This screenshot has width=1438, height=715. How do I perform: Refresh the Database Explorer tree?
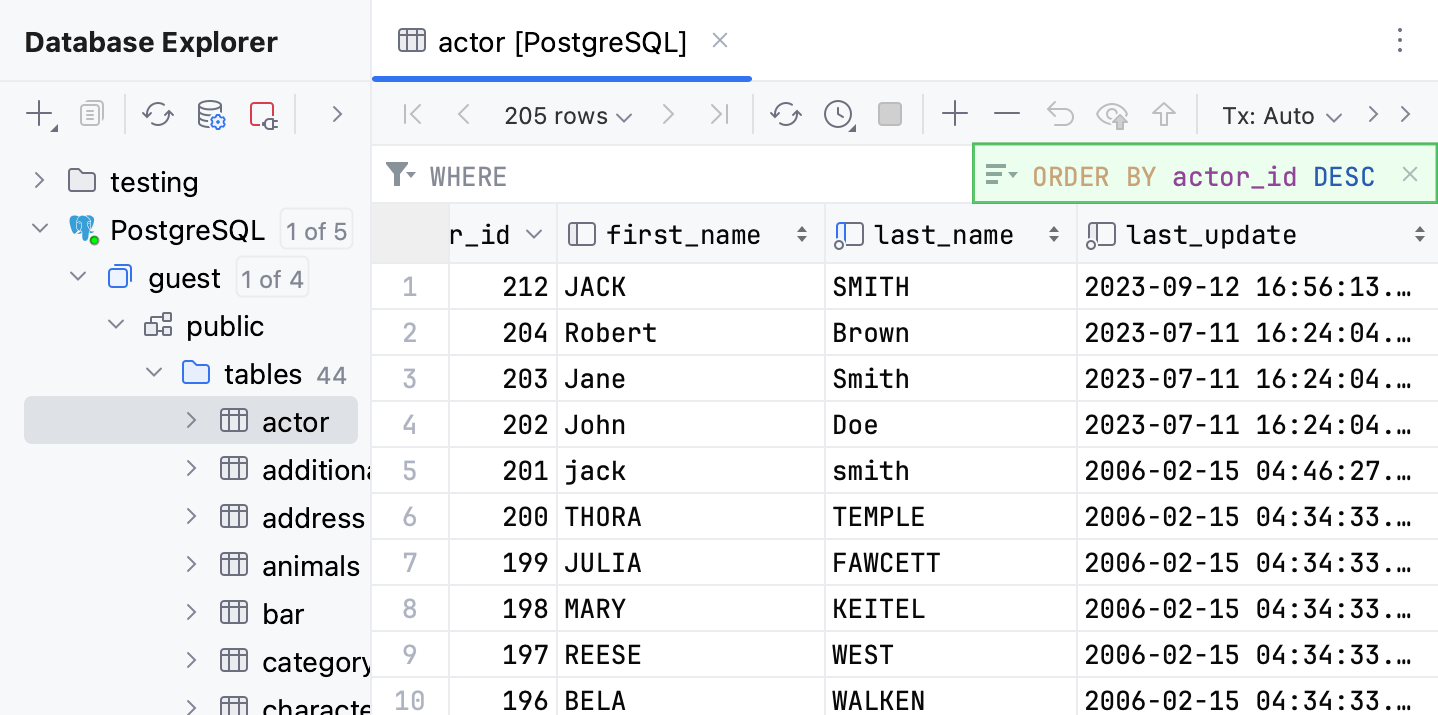(x=157, y=114)
